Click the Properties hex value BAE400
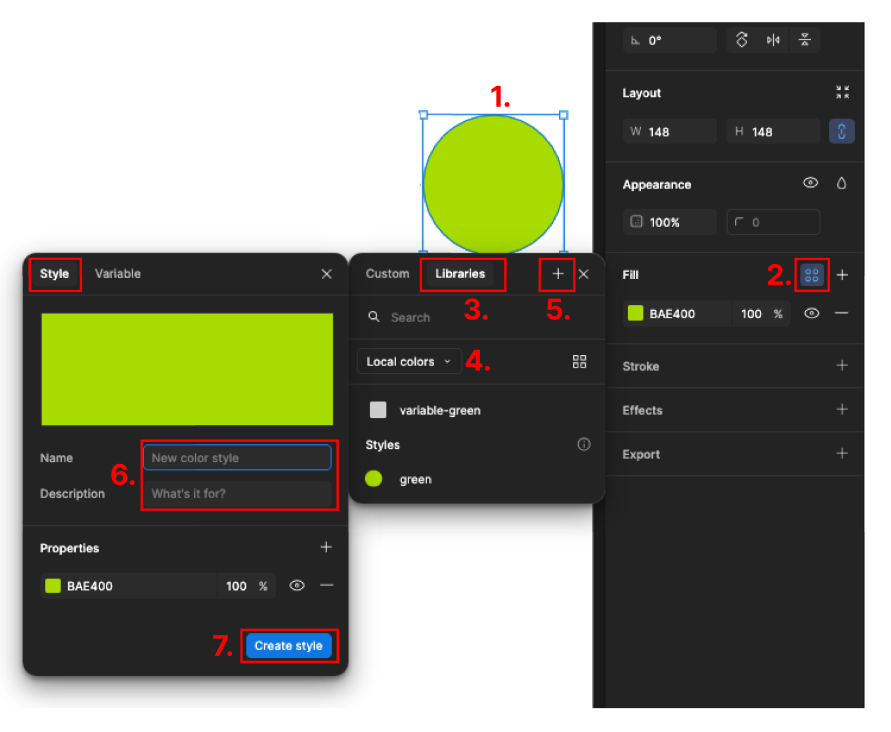The image size is (891, 732). pos(90,587)
